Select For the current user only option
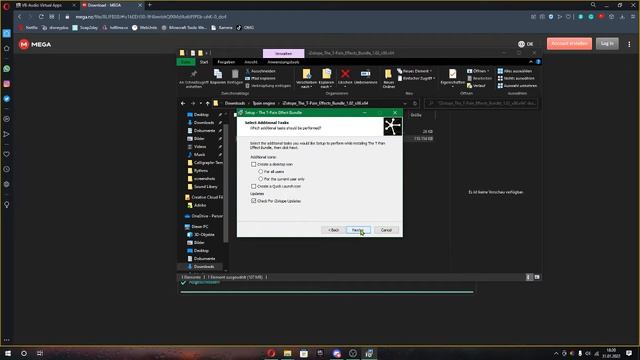 (260, 179)
